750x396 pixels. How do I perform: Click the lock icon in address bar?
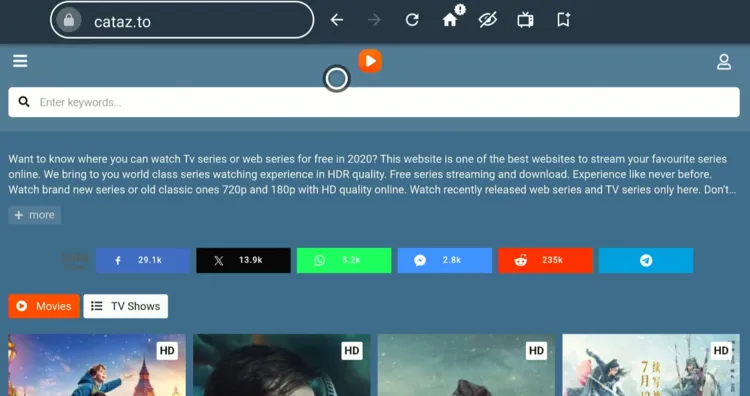[x=69, y=20]
